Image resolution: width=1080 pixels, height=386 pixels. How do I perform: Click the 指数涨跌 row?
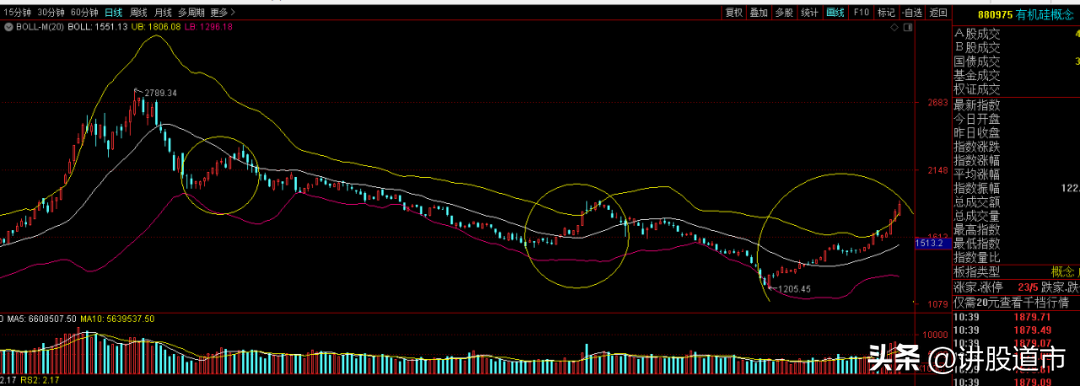(x=1016, y=147)
